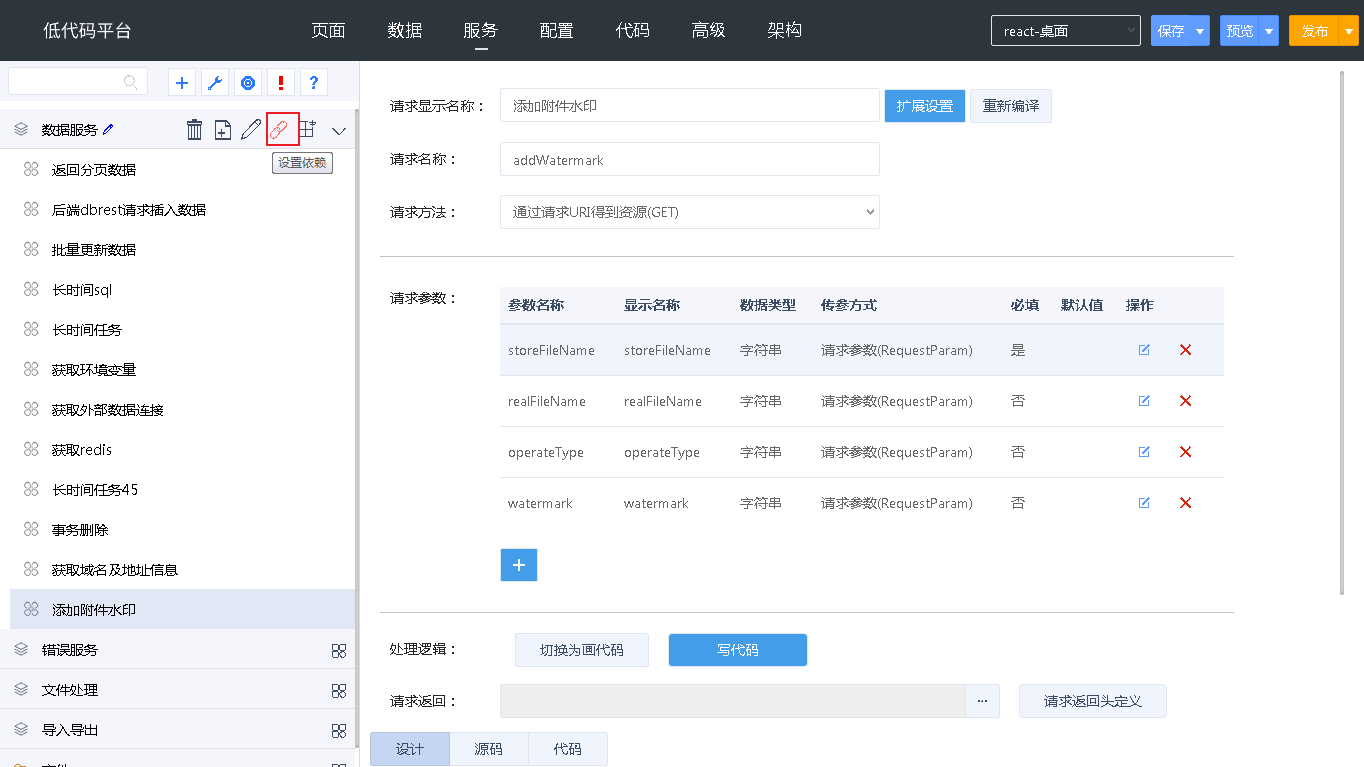Screen dimensions: 1364x767
Task: Delete the operateType parameter row
Action: coord(1186,452)
